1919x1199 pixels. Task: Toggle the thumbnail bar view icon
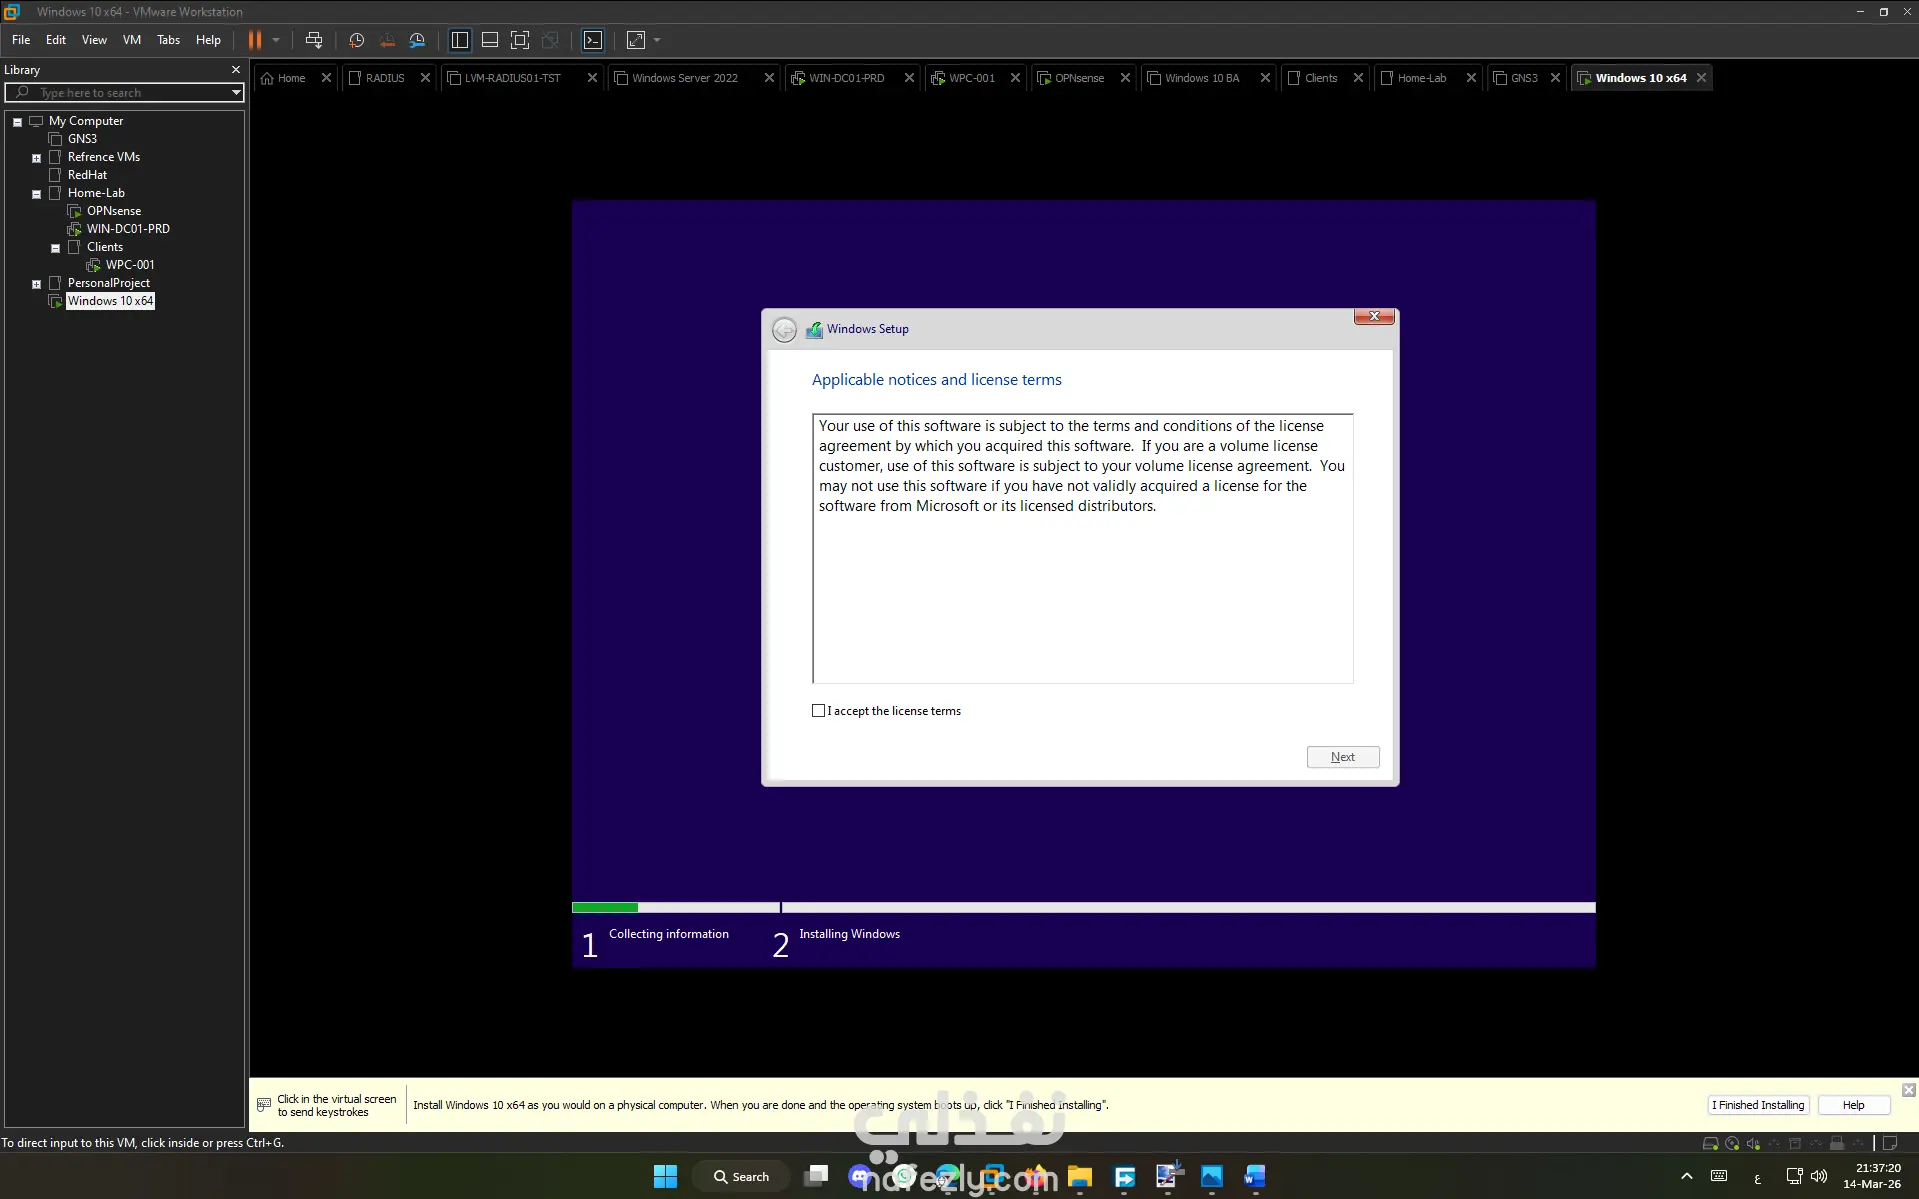tap(490, 40)
